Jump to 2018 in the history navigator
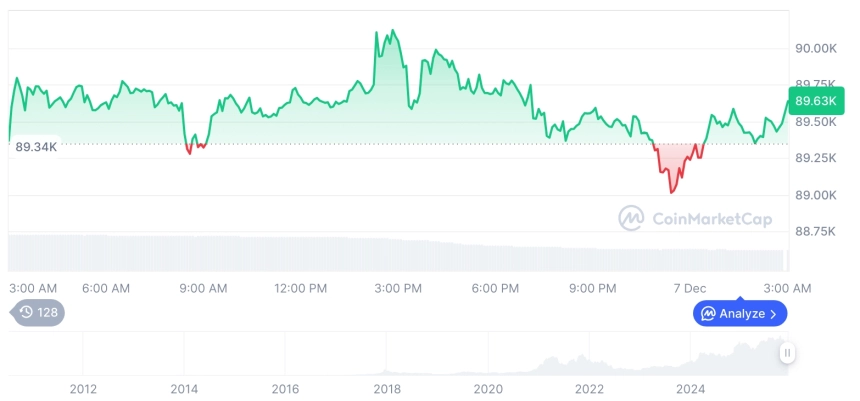 point(387,388)
